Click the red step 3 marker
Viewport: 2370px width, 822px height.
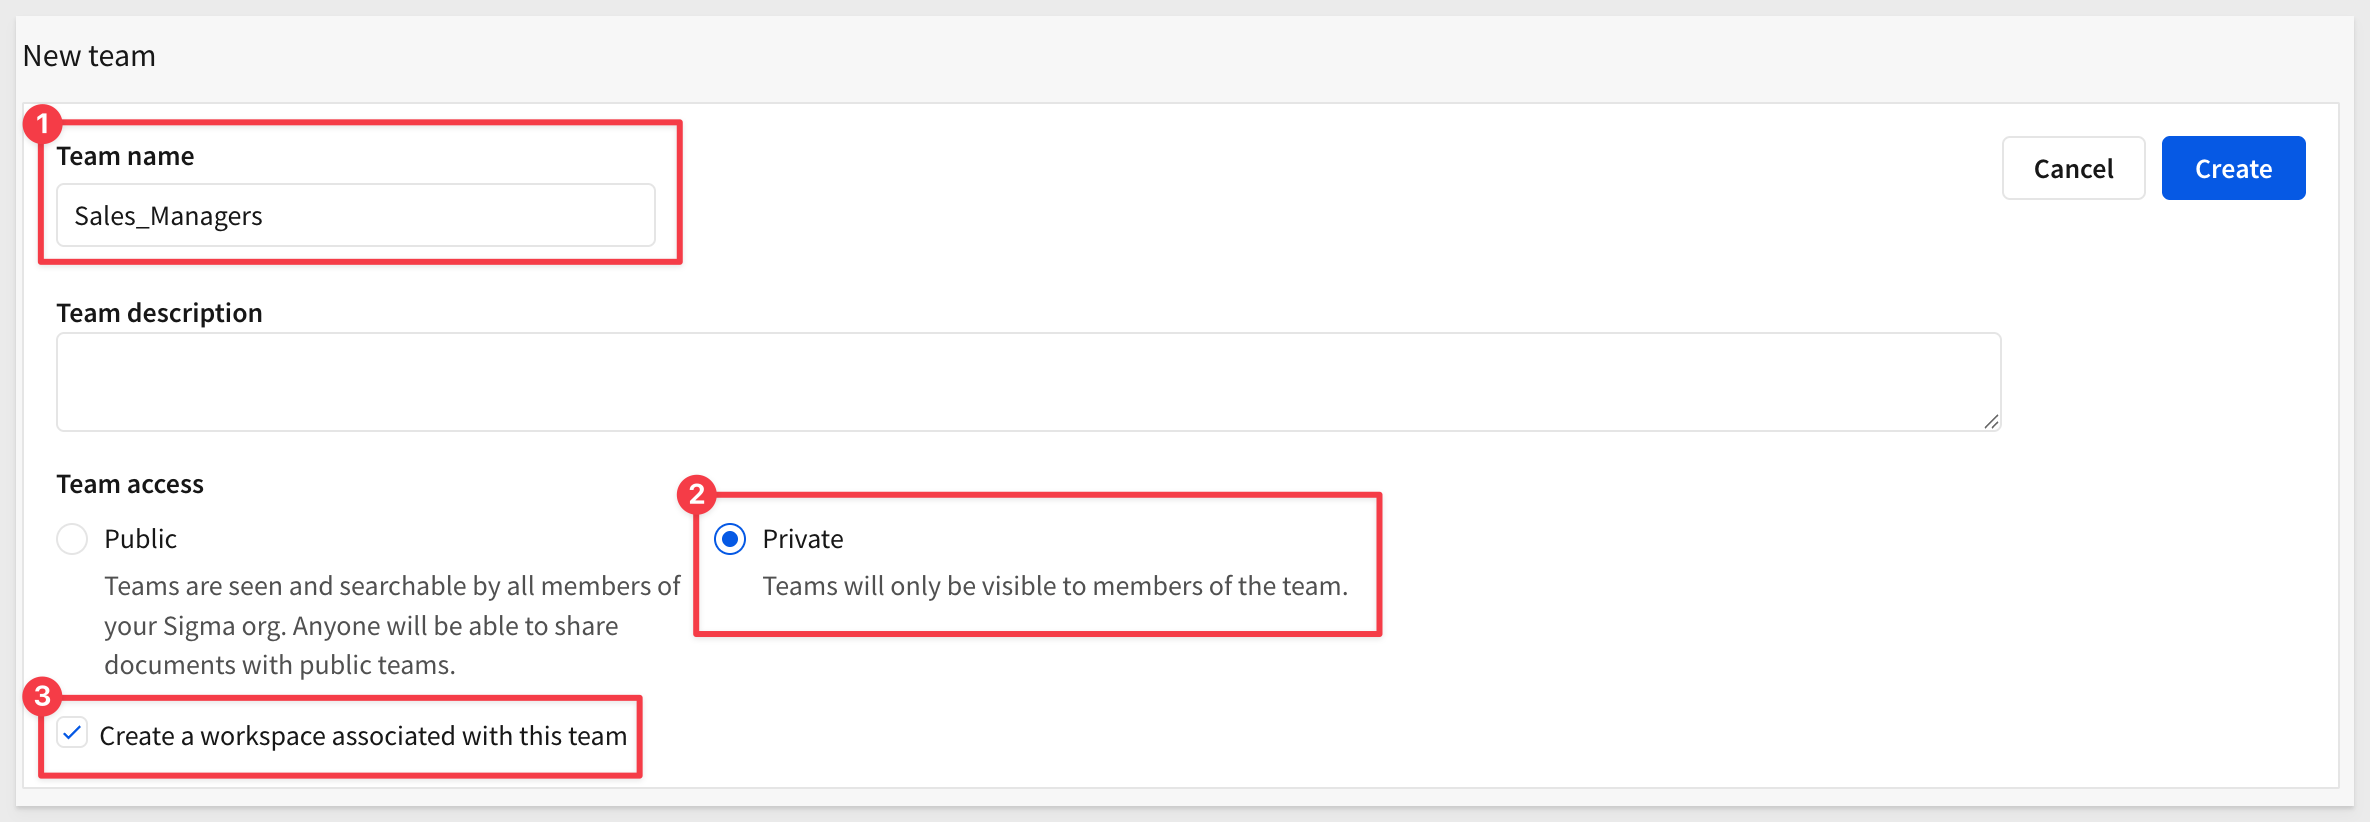point(42,696)
